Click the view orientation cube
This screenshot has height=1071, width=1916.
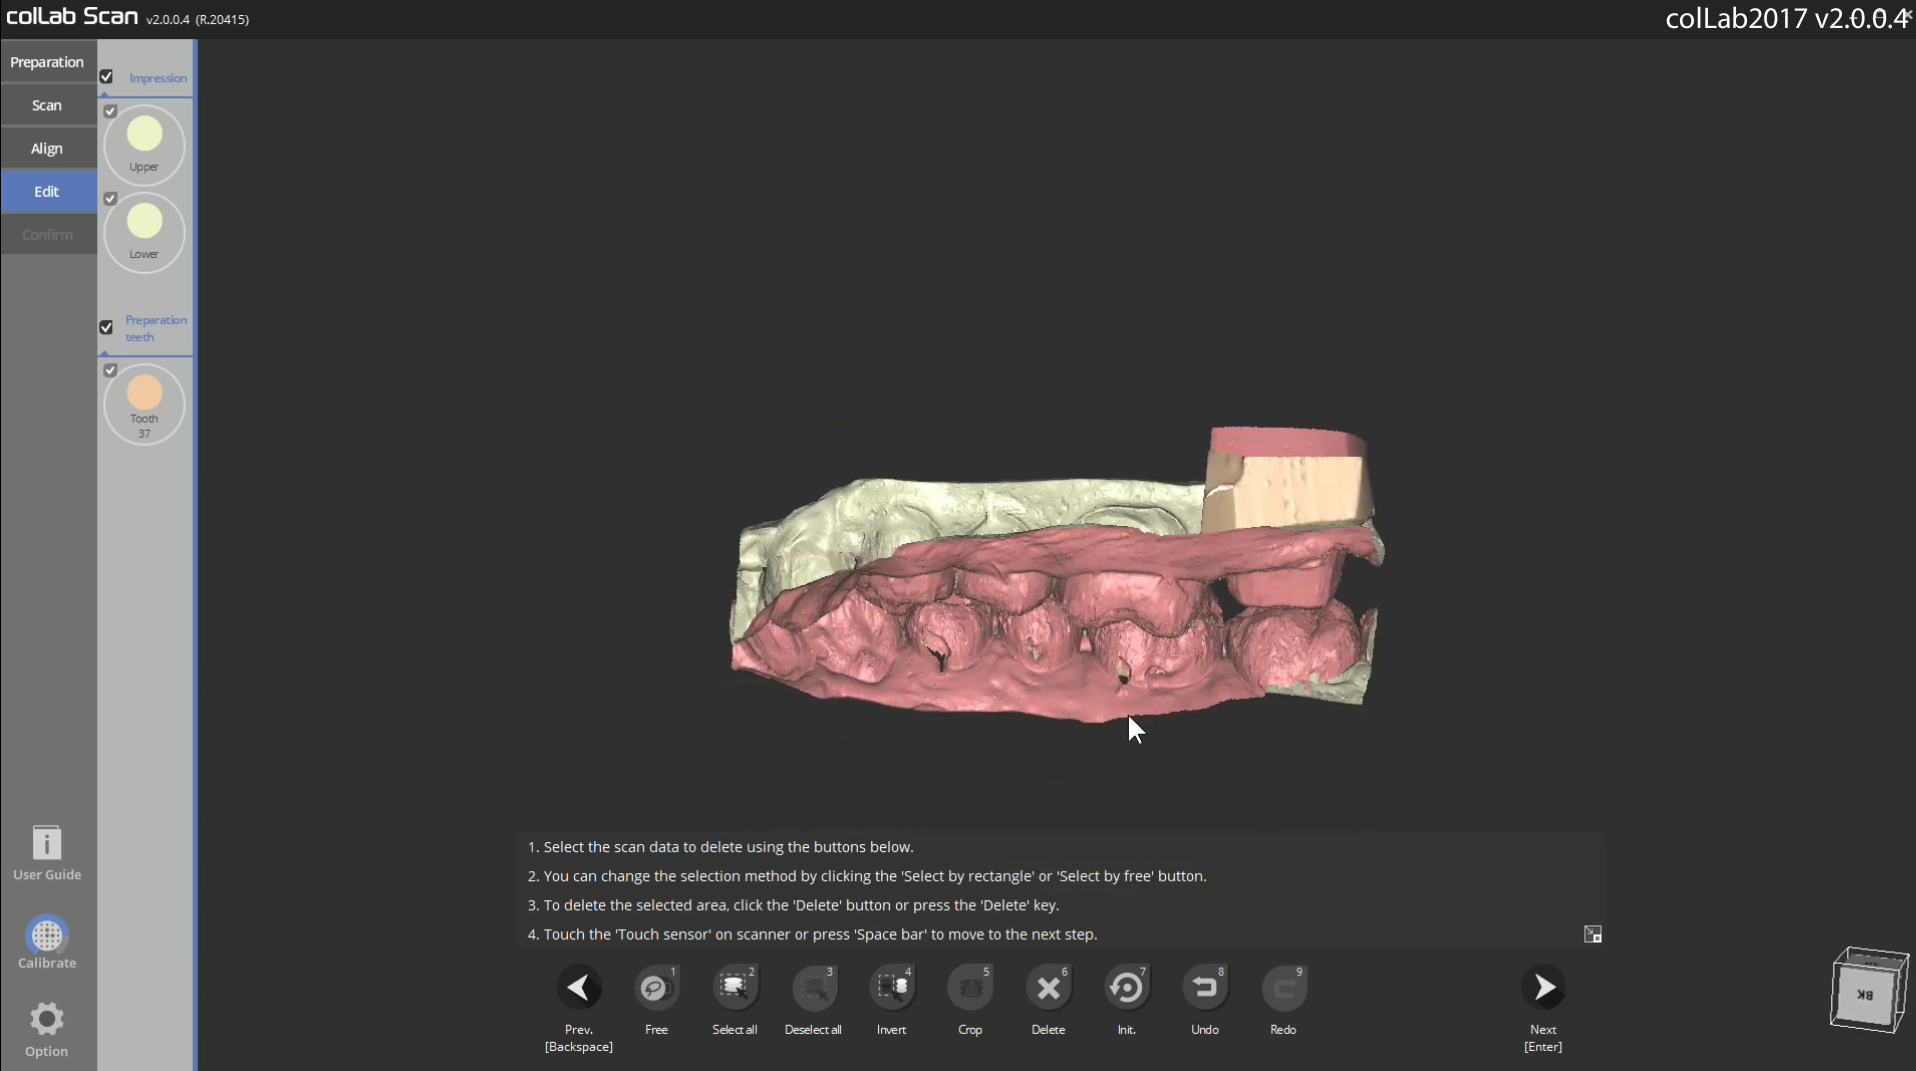pos(1868,990)
